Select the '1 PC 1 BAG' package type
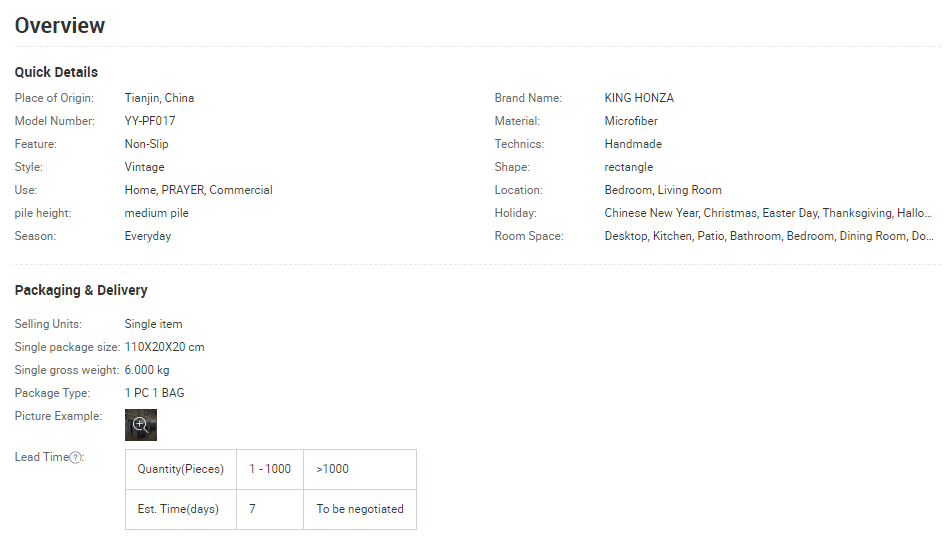The height and width of the screenshot is (541, 949). pos(154,393)
